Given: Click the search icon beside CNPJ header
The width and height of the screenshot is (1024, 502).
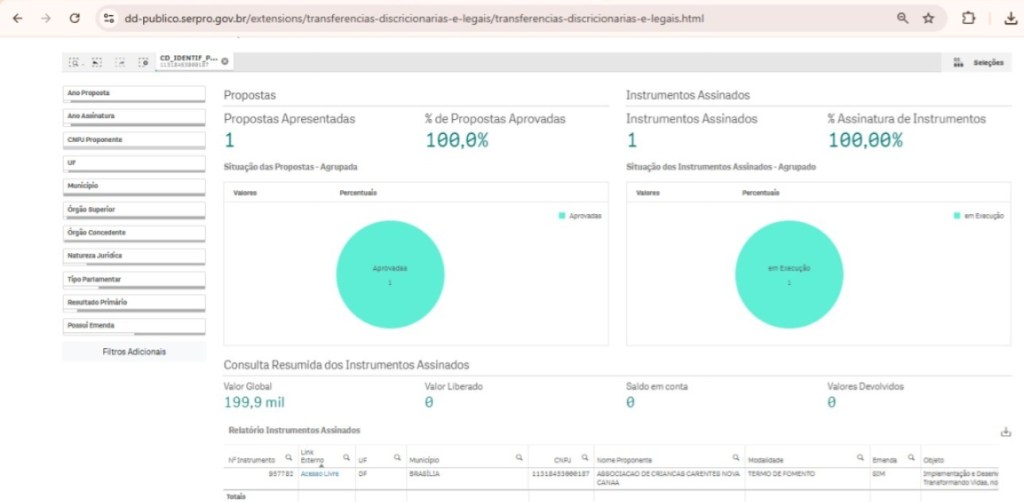Looking at the screenshot, I should [x=584, y=457].
